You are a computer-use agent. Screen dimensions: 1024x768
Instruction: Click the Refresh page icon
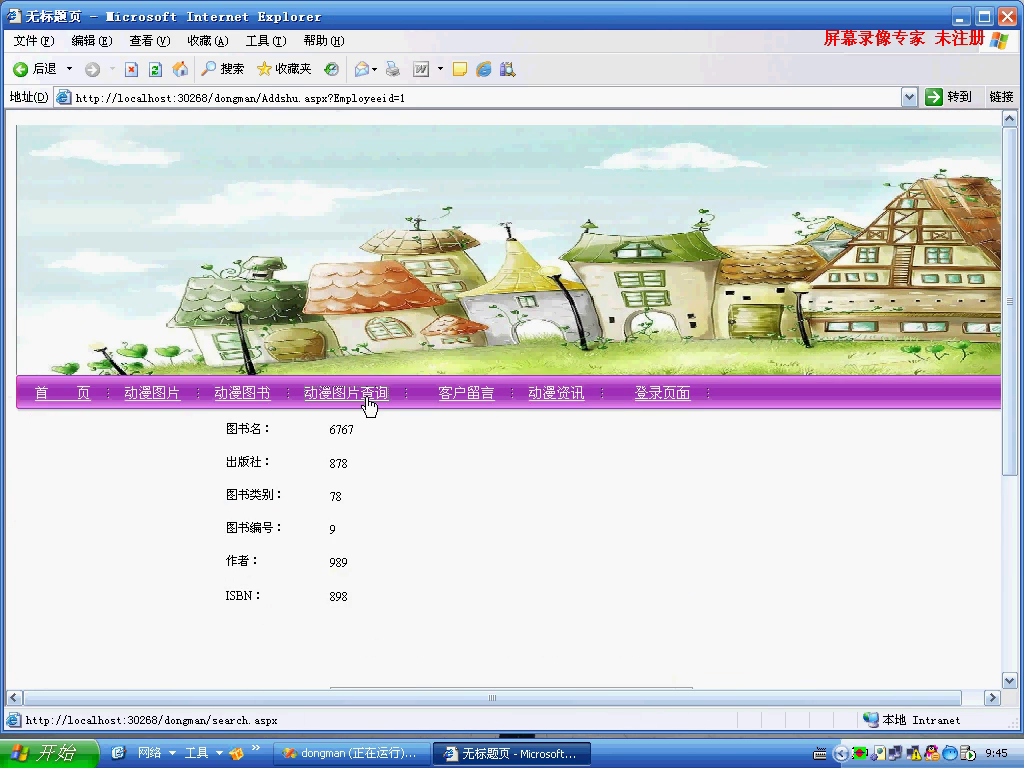click(x=155, y=69)
